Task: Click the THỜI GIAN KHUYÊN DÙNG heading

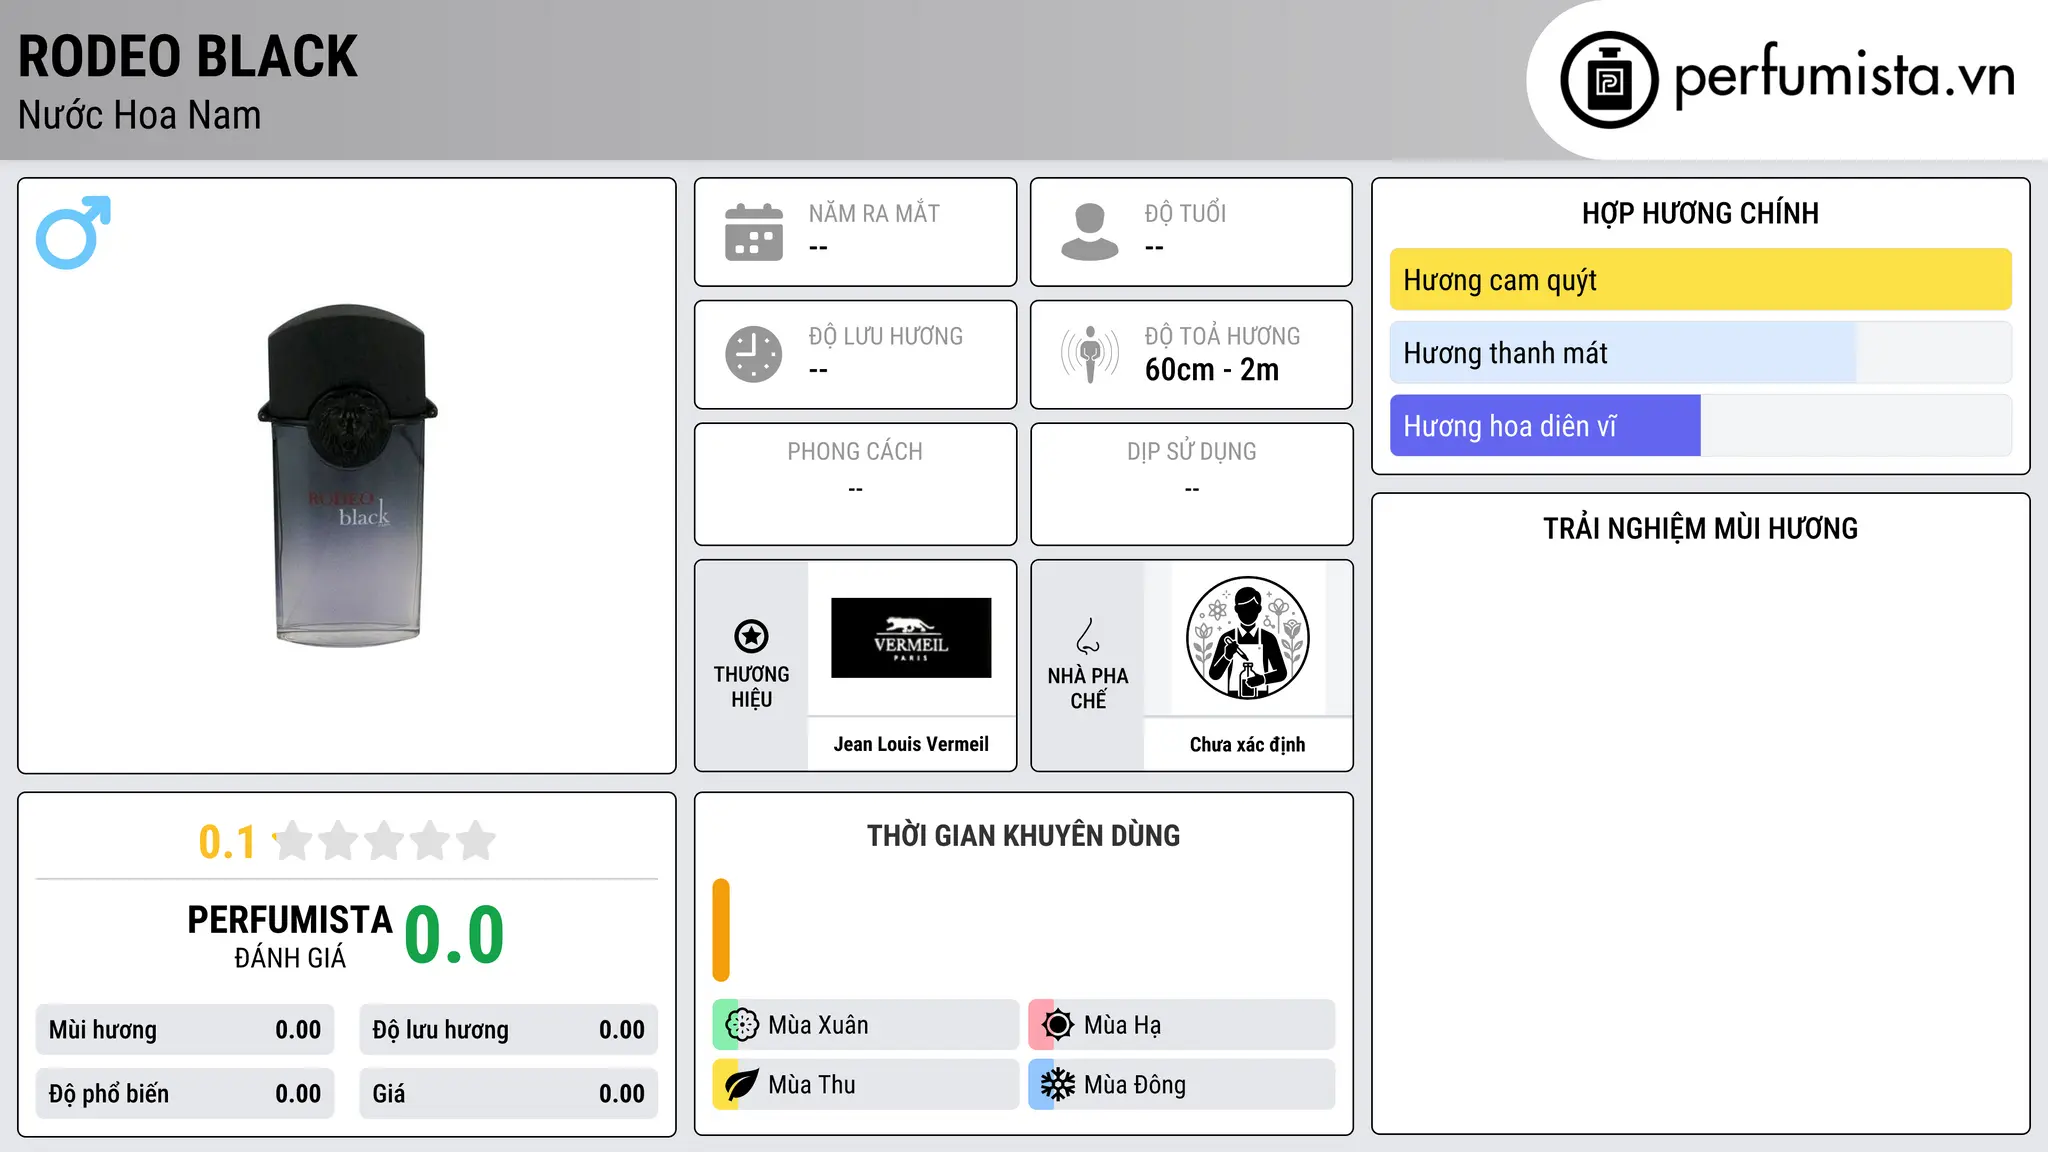Action: (x=1023, y=835)
